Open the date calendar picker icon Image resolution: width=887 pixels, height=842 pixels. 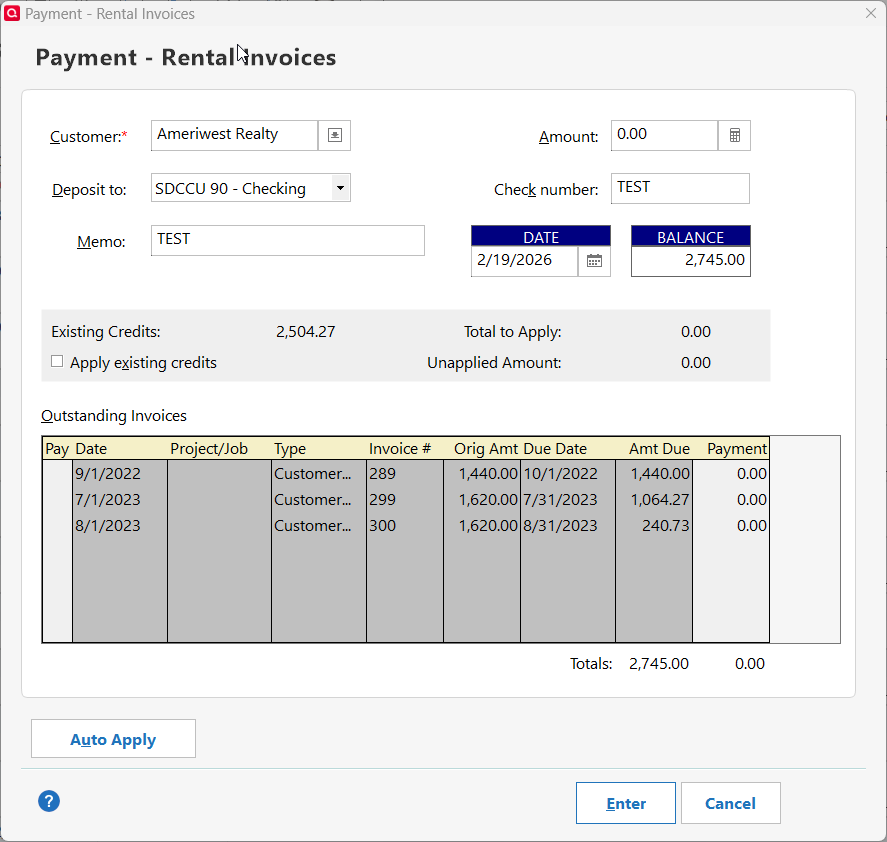pos(594,261)
